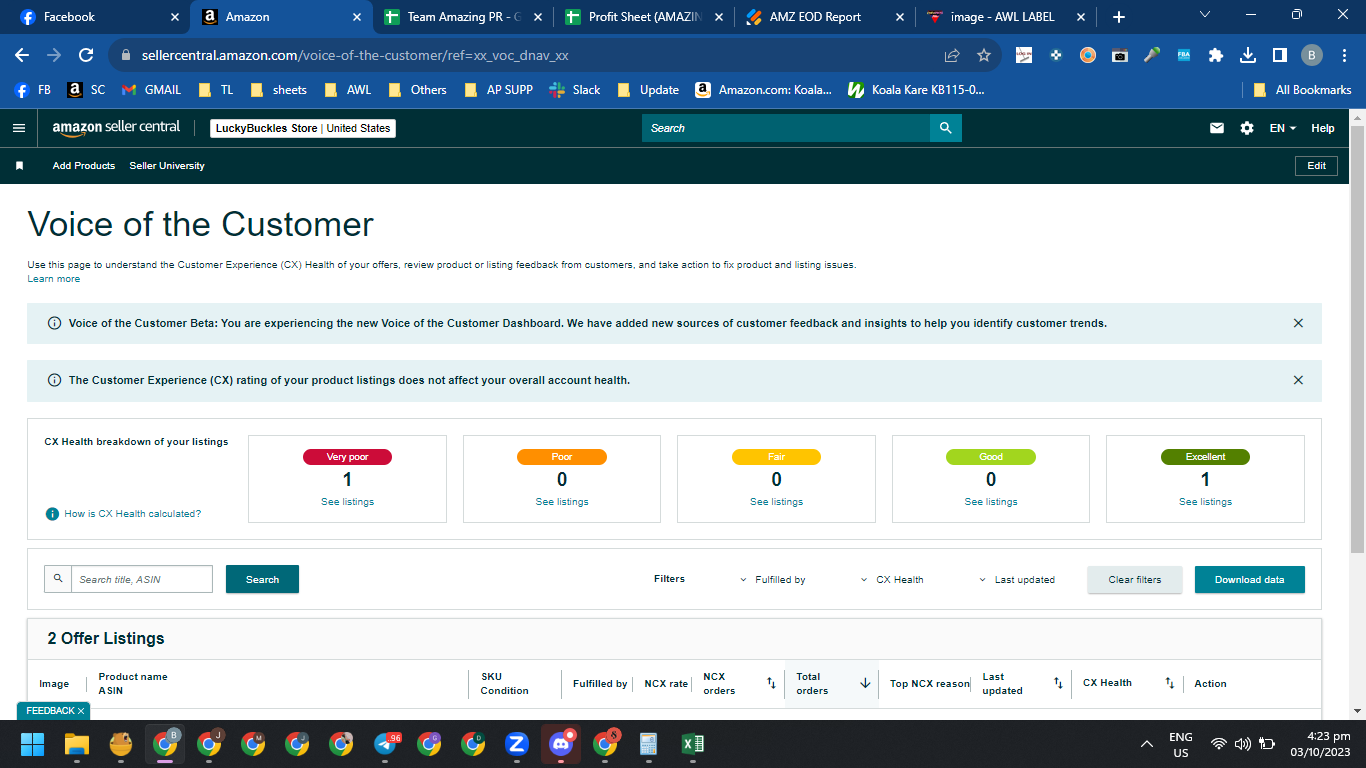Open the LuckyBuckles Store account switcher
Viewport: 1366px width, 768px height.
tap(303, 128)
